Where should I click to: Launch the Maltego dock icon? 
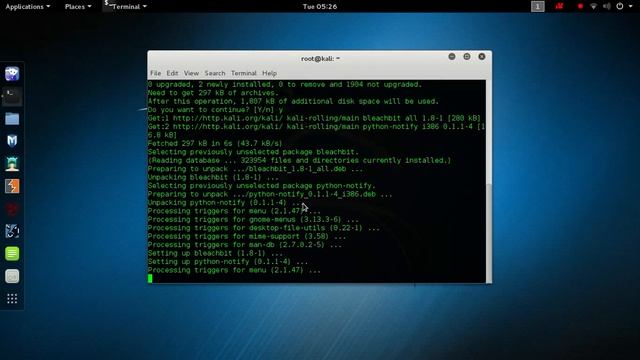point(12,231)
